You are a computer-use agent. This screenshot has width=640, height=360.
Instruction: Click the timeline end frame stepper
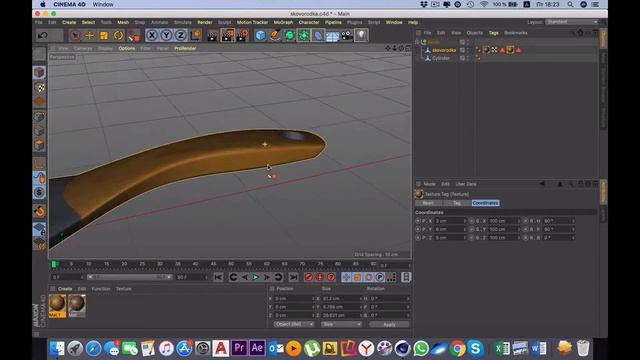click(206, 278)
